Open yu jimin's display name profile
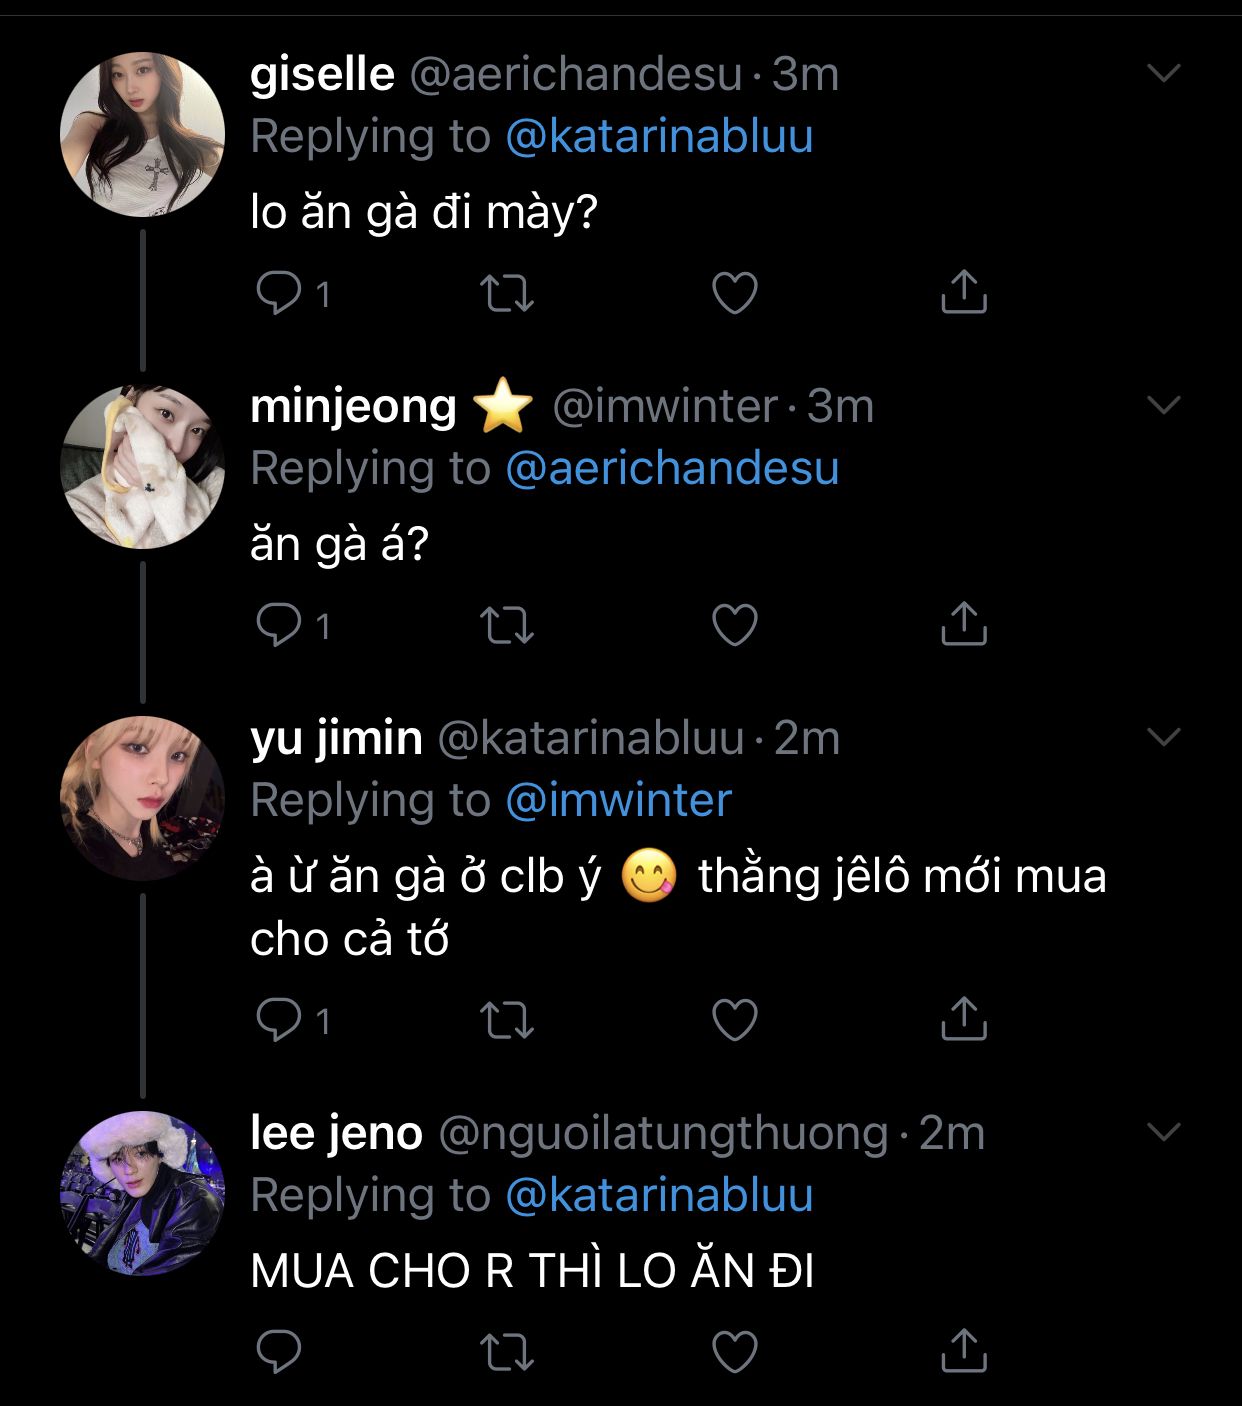The height and width of the screenshot is (1406, 1242). point(336,738)
